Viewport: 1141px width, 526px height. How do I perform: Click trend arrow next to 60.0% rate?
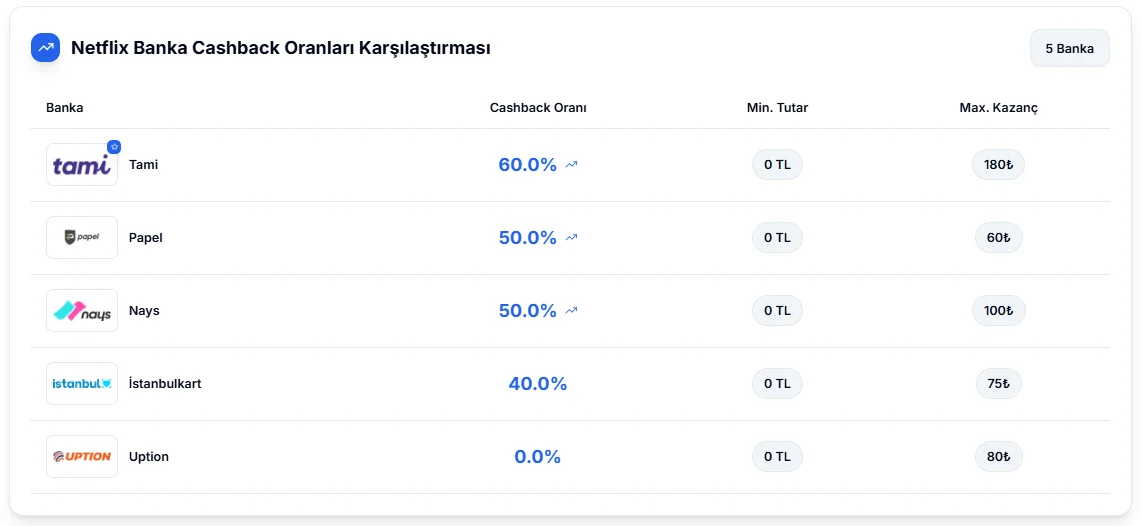[571, 165]
